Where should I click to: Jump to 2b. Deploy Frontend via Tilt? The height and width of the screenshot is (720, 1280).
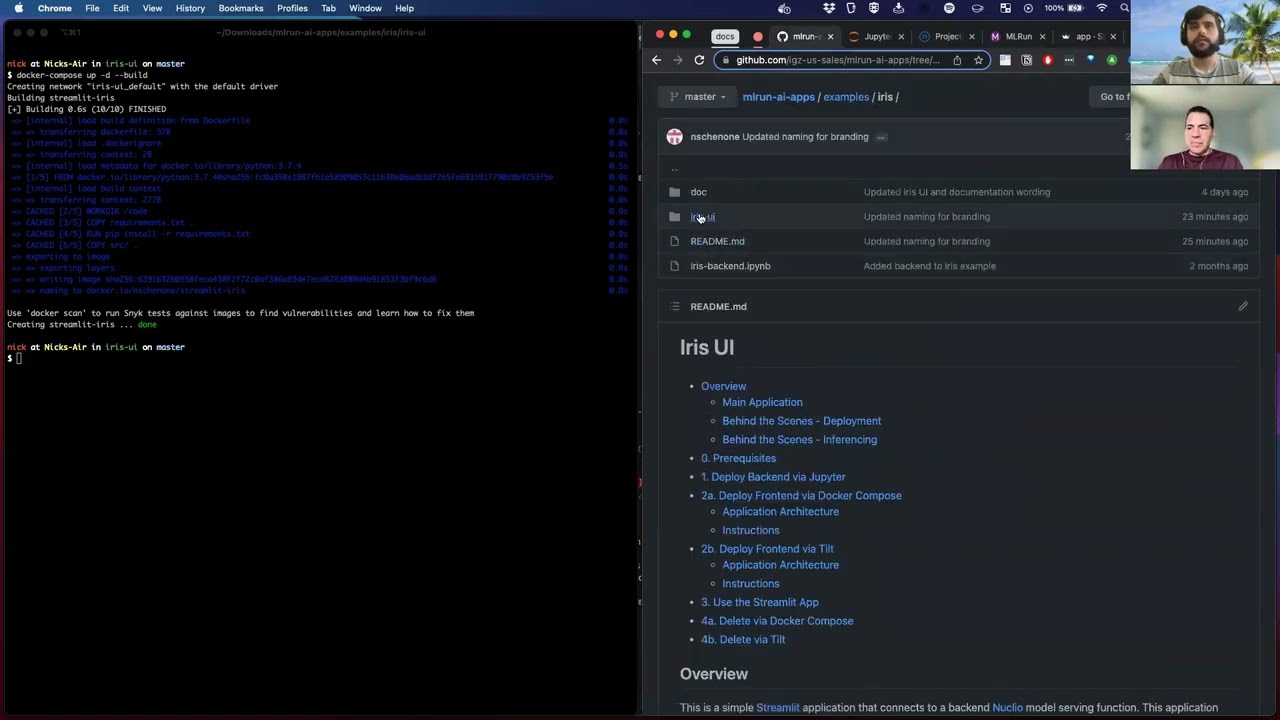(767, 549)
